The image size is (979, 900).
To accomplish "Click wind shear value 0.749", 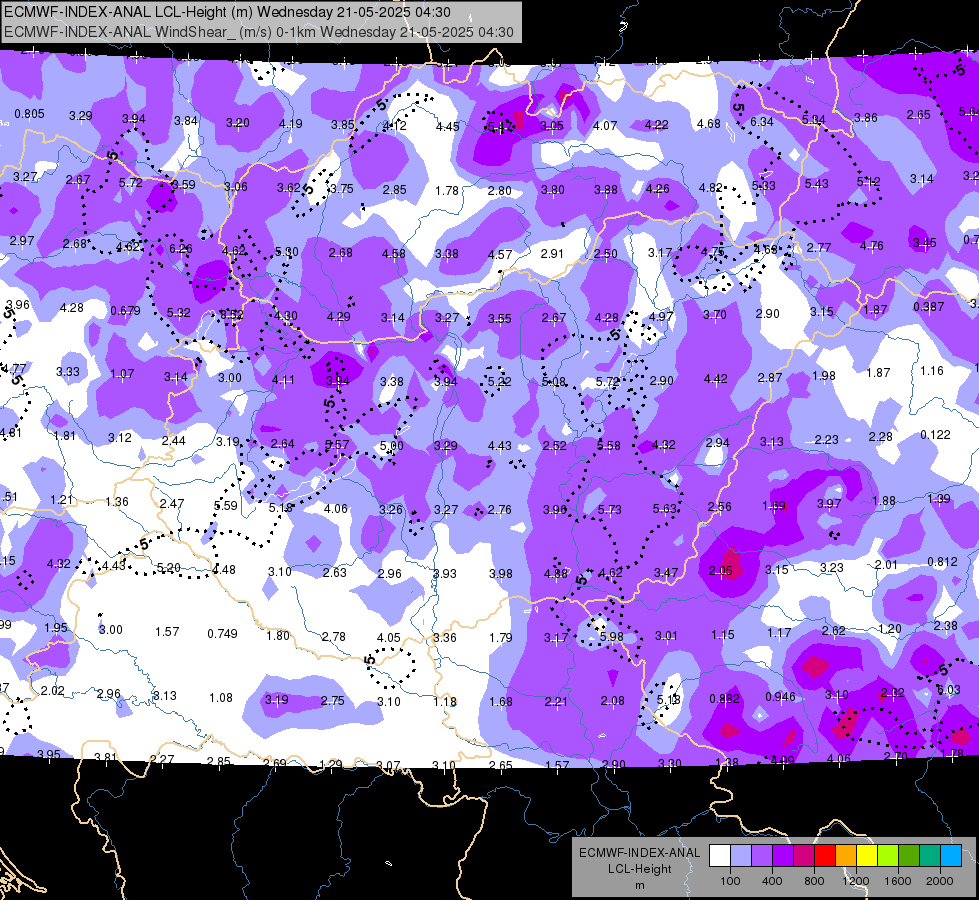I will (222, 633).
